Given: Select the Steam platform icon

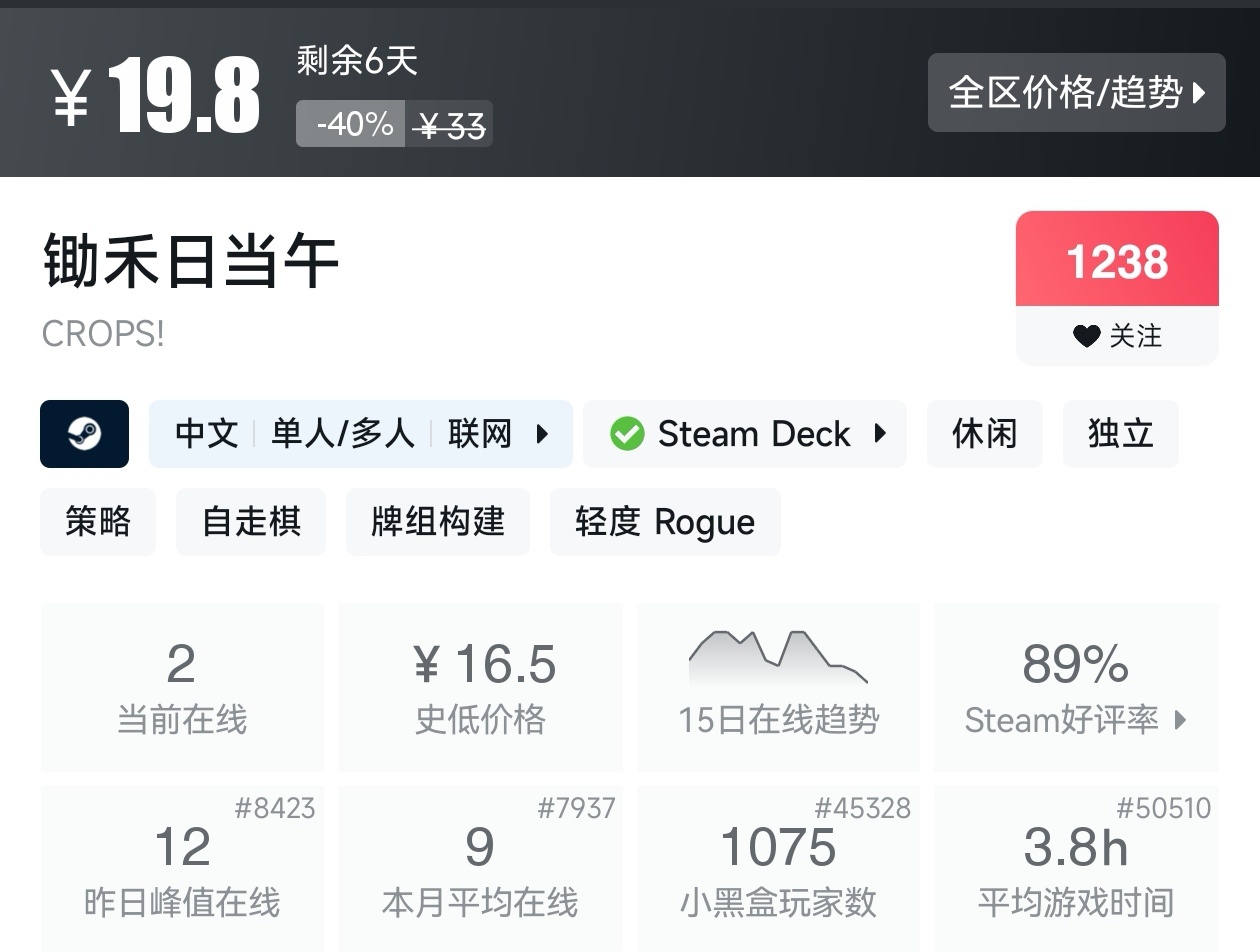Looking at the screenshot, I should 85,434.
